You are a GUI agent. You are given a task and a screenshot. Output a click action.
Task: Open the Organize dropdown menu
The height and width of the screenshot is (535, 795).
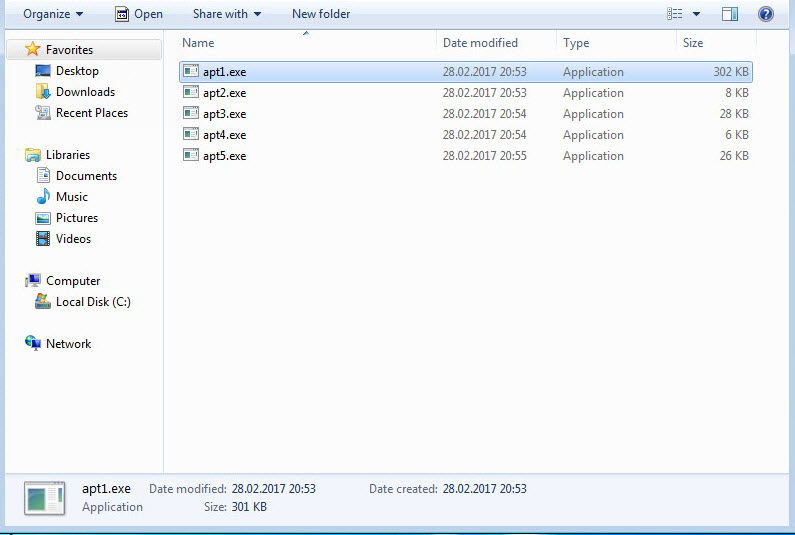pos(53,14)
